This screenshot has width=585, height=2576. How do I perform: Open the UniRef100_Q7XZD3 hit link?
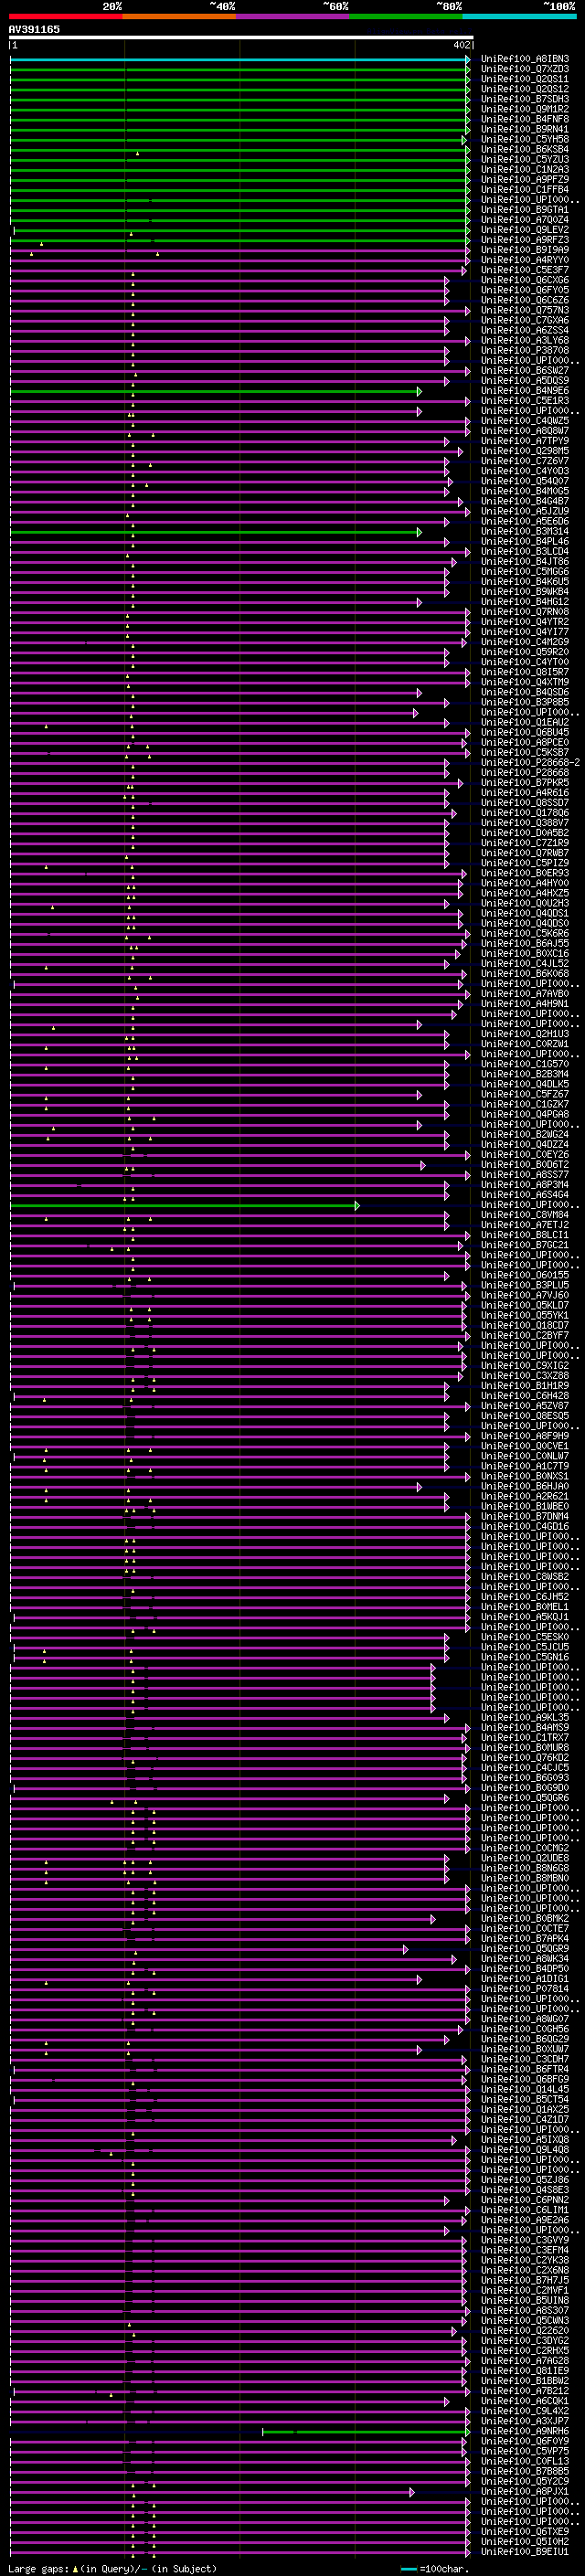coord(525,69)
